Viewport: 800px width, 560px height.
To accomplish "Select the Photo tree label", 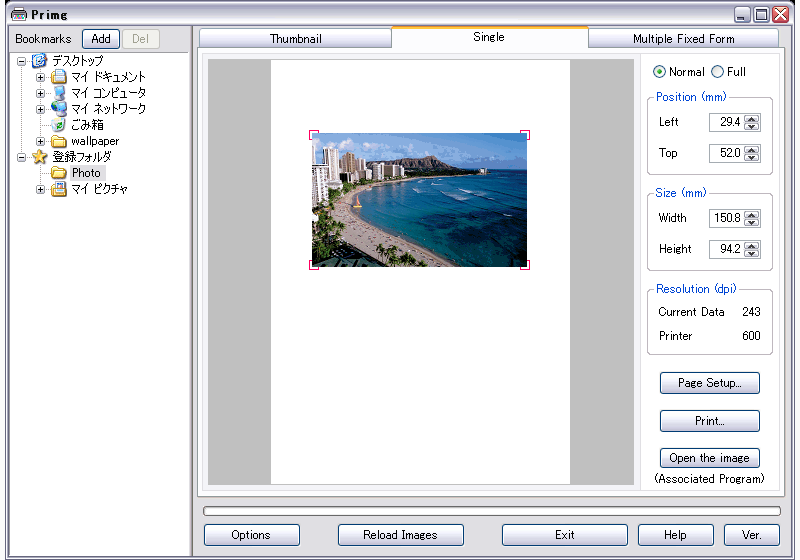I will 86,173.
